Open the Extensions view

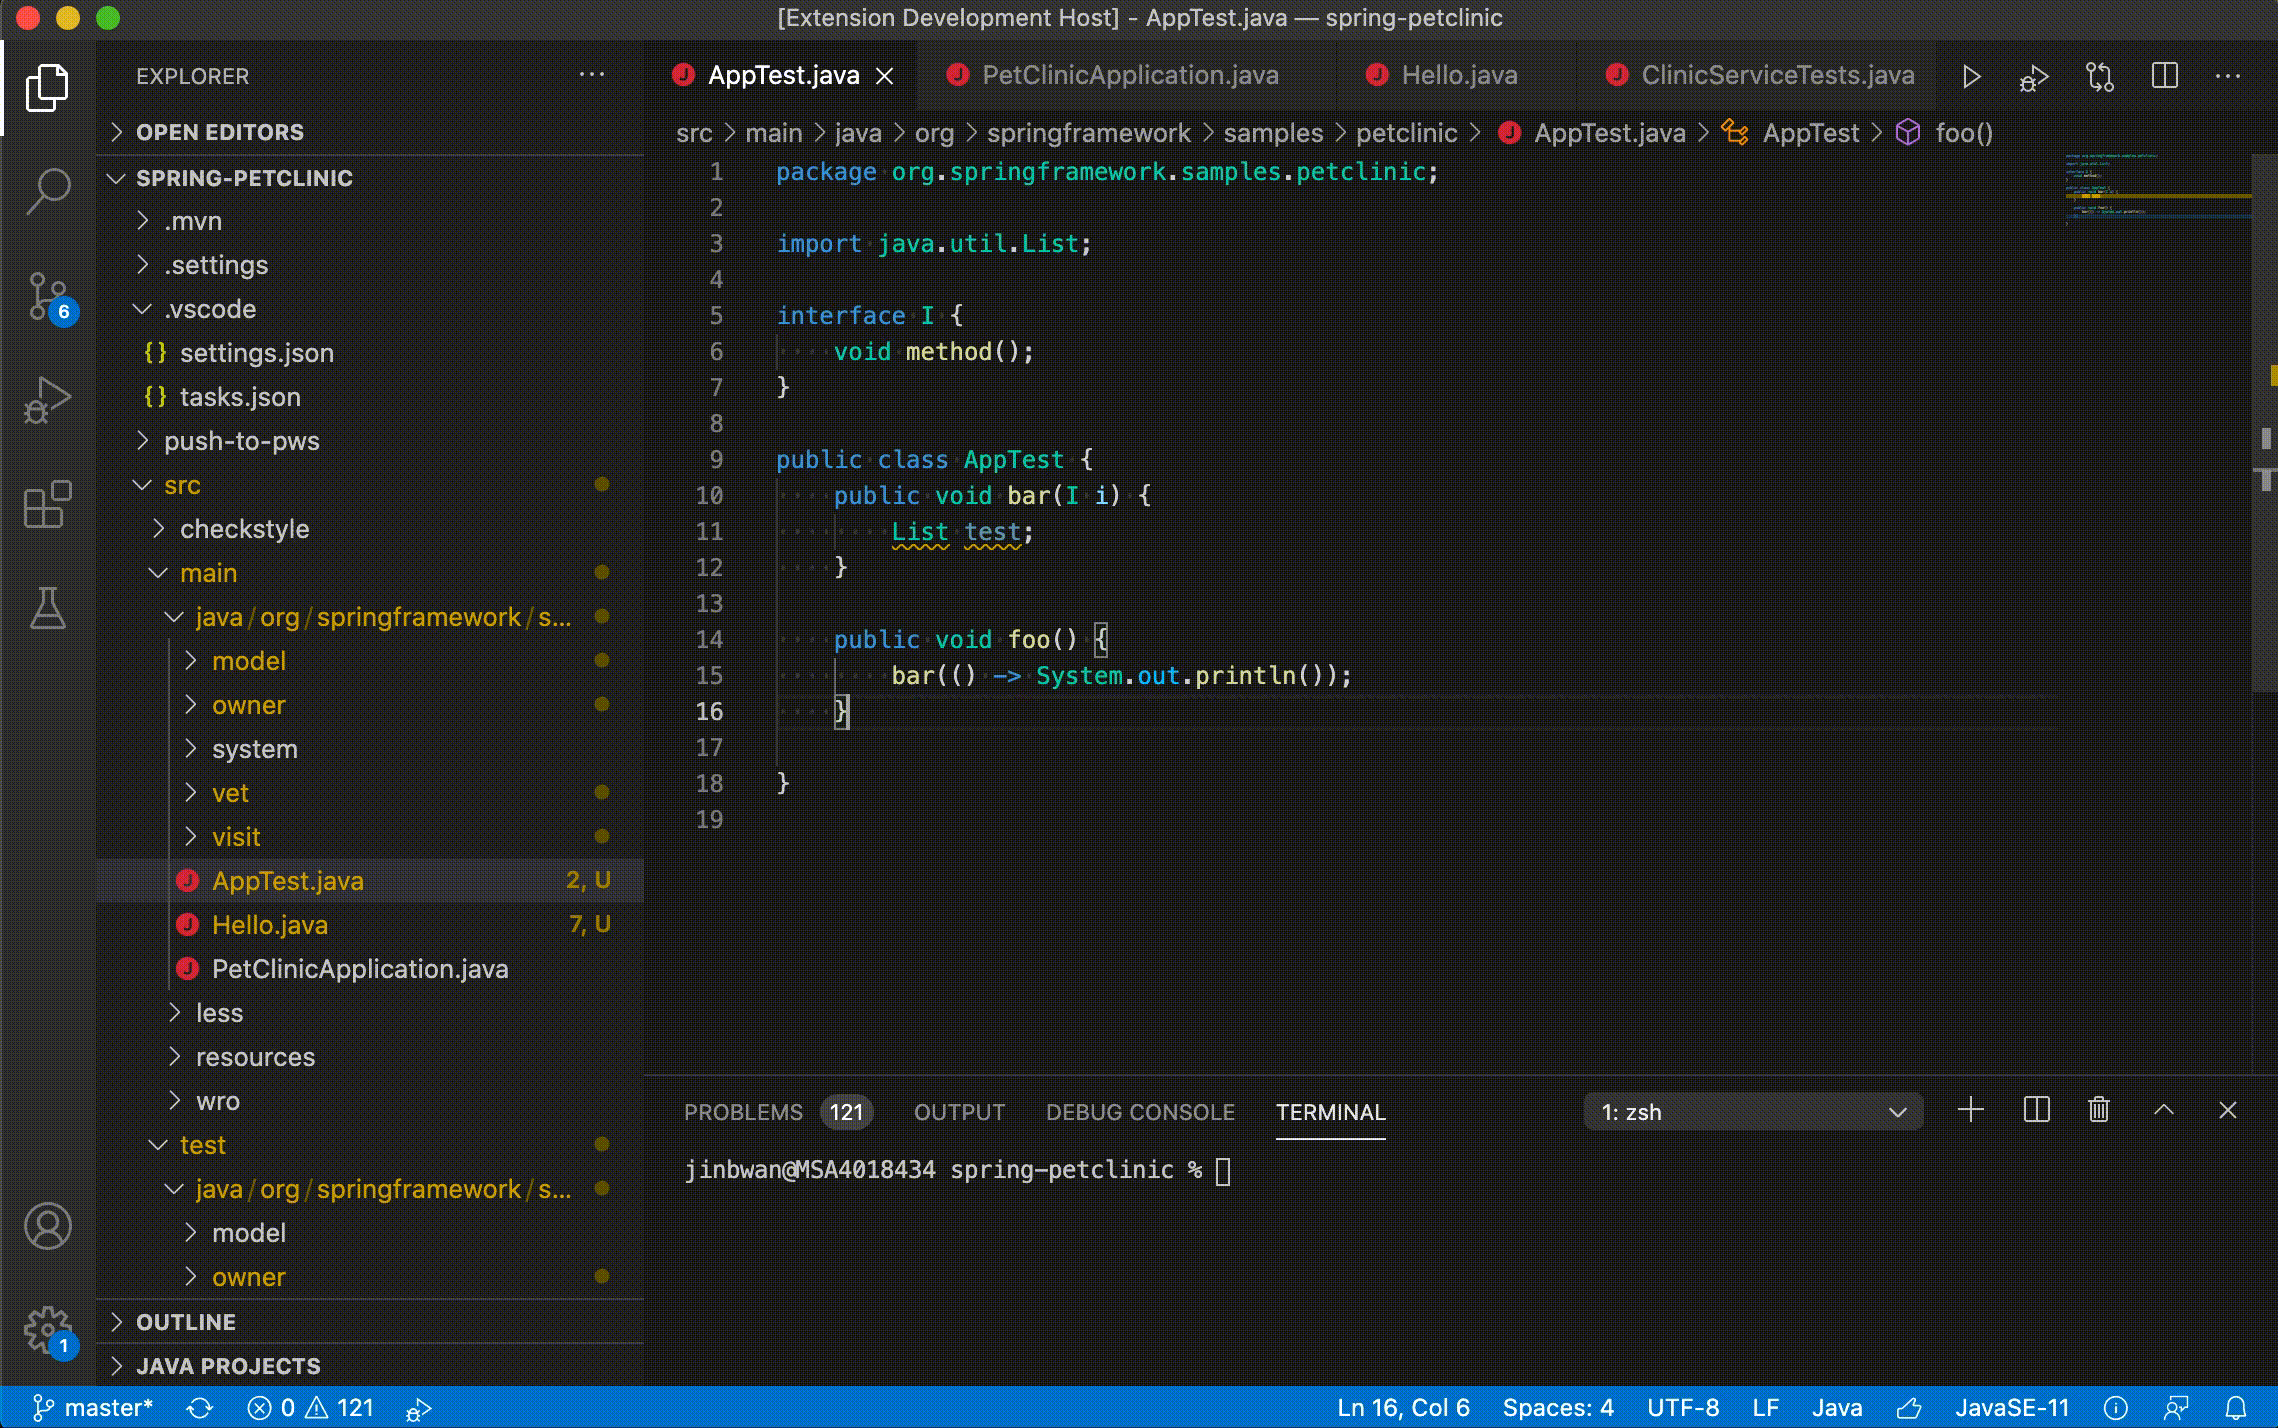coord(47,504)
